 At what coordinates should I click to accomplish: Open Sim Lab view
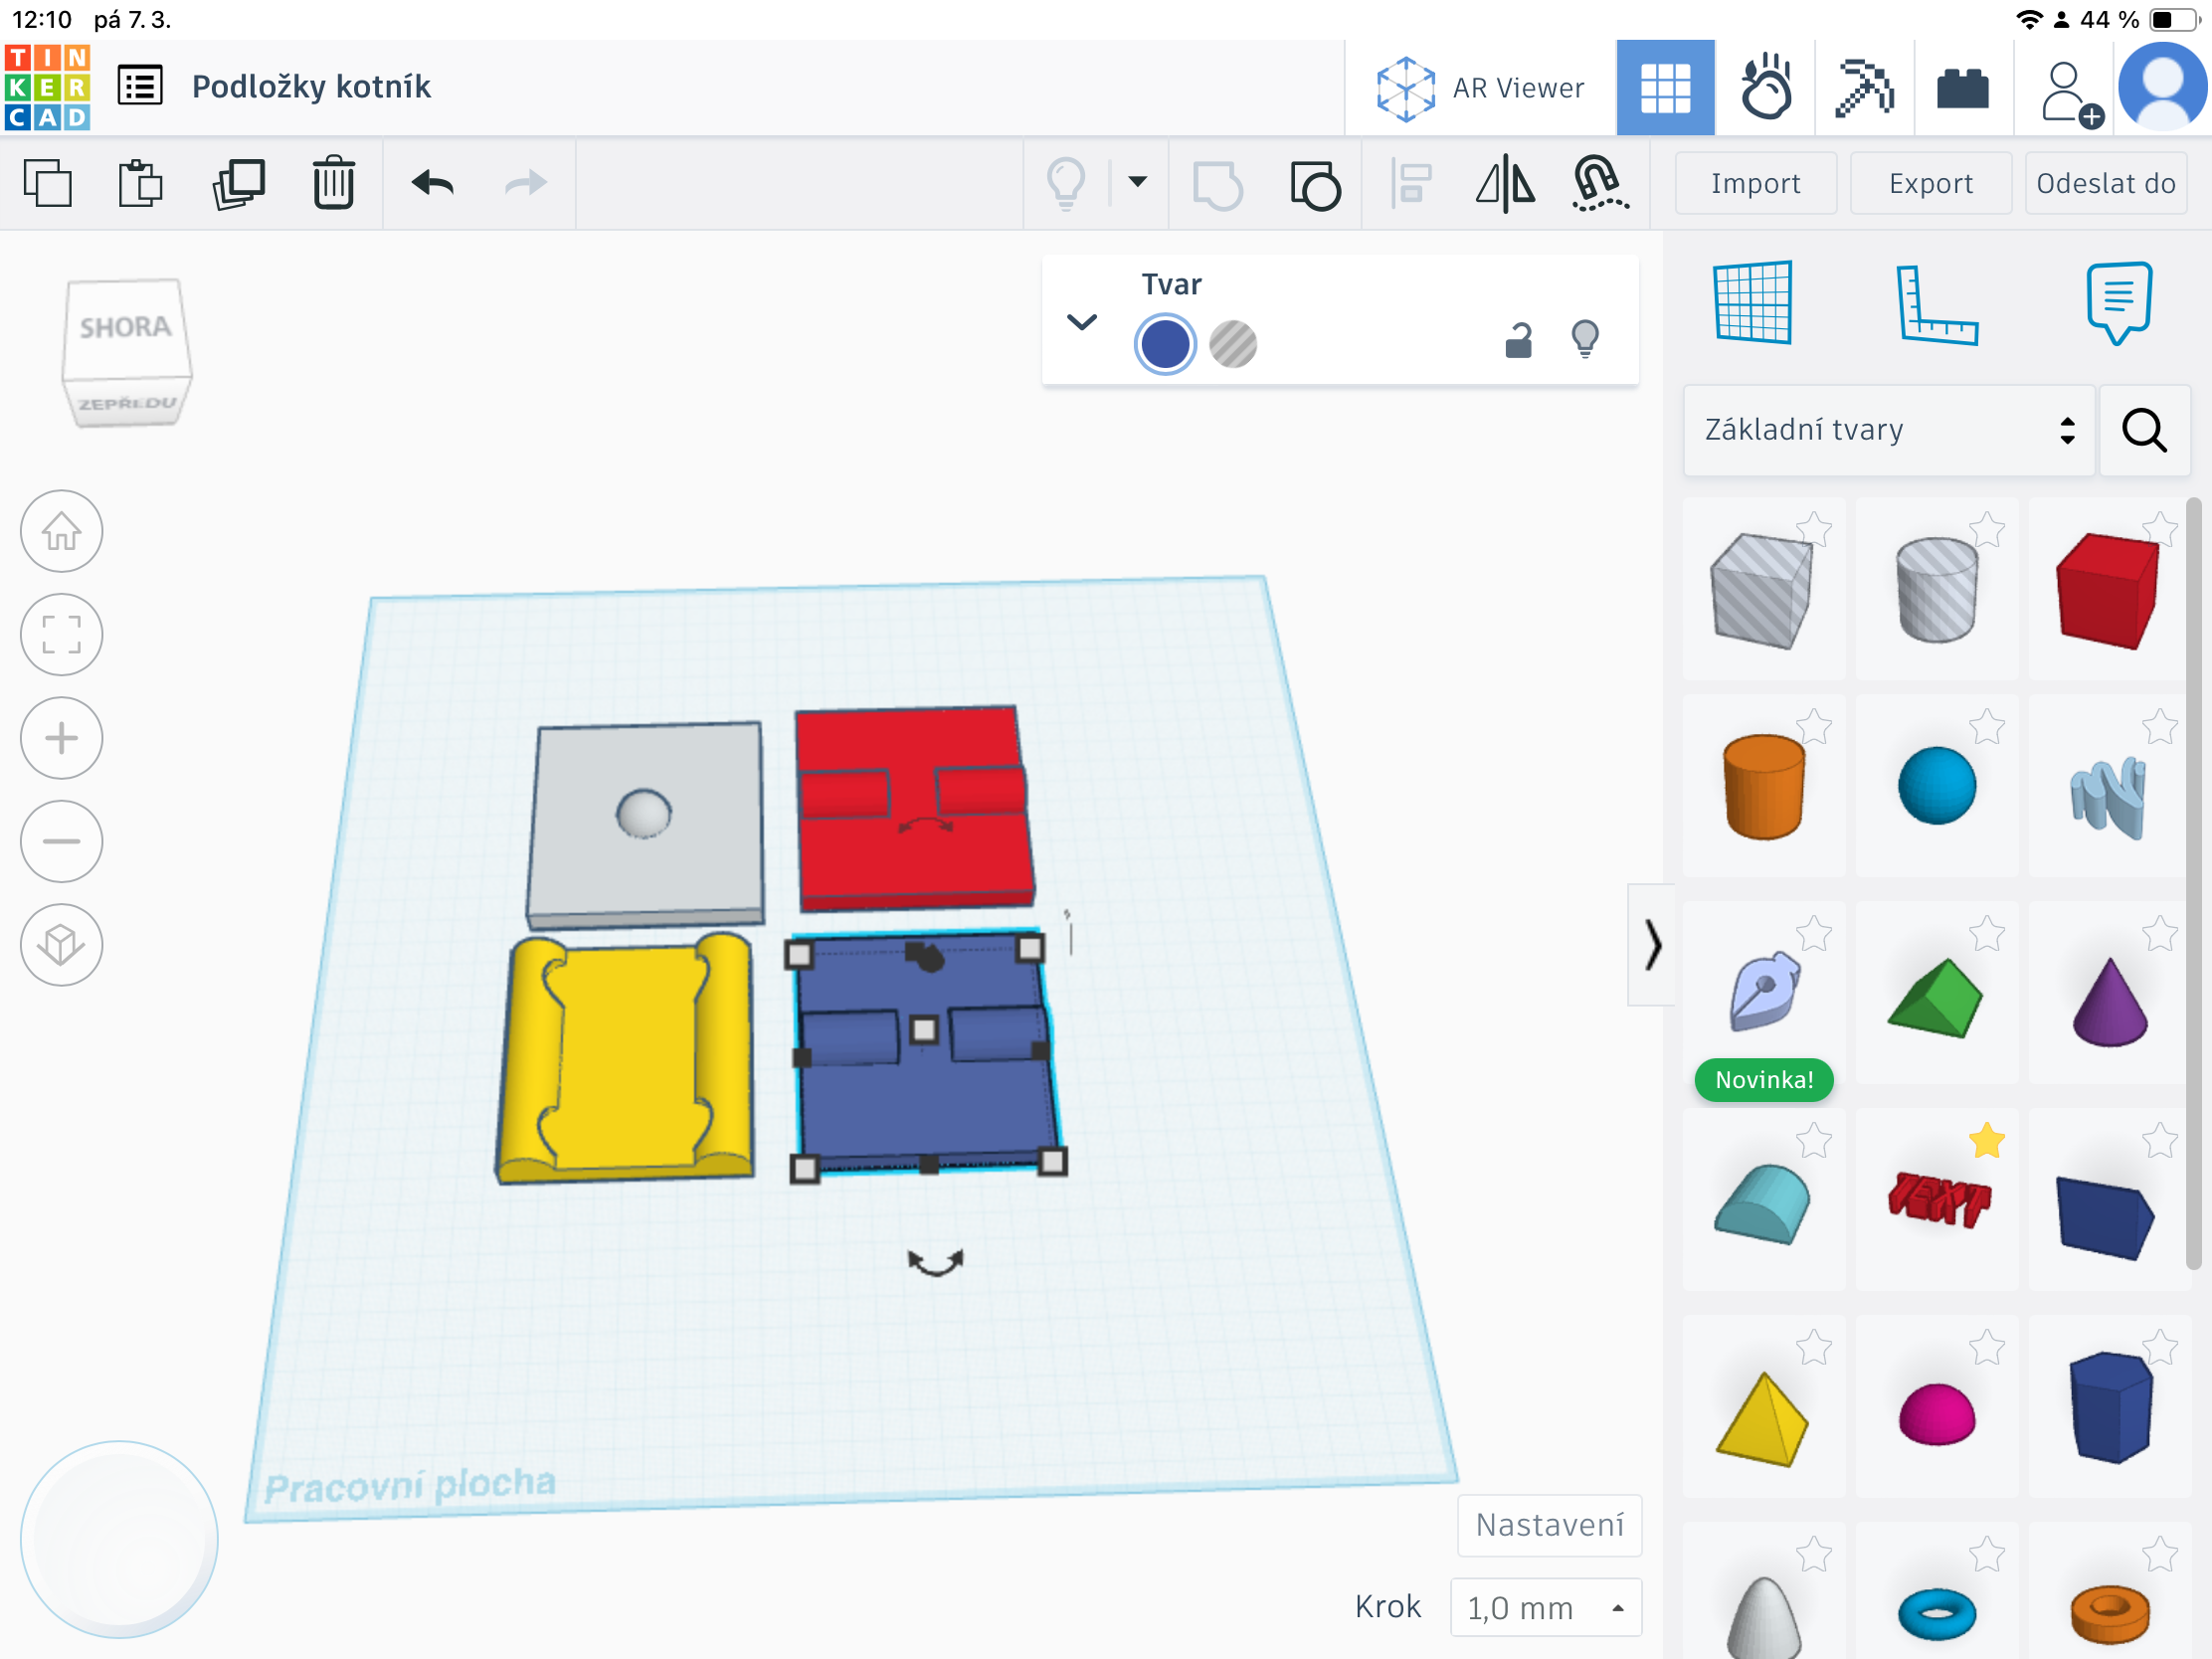(1765, 88)
